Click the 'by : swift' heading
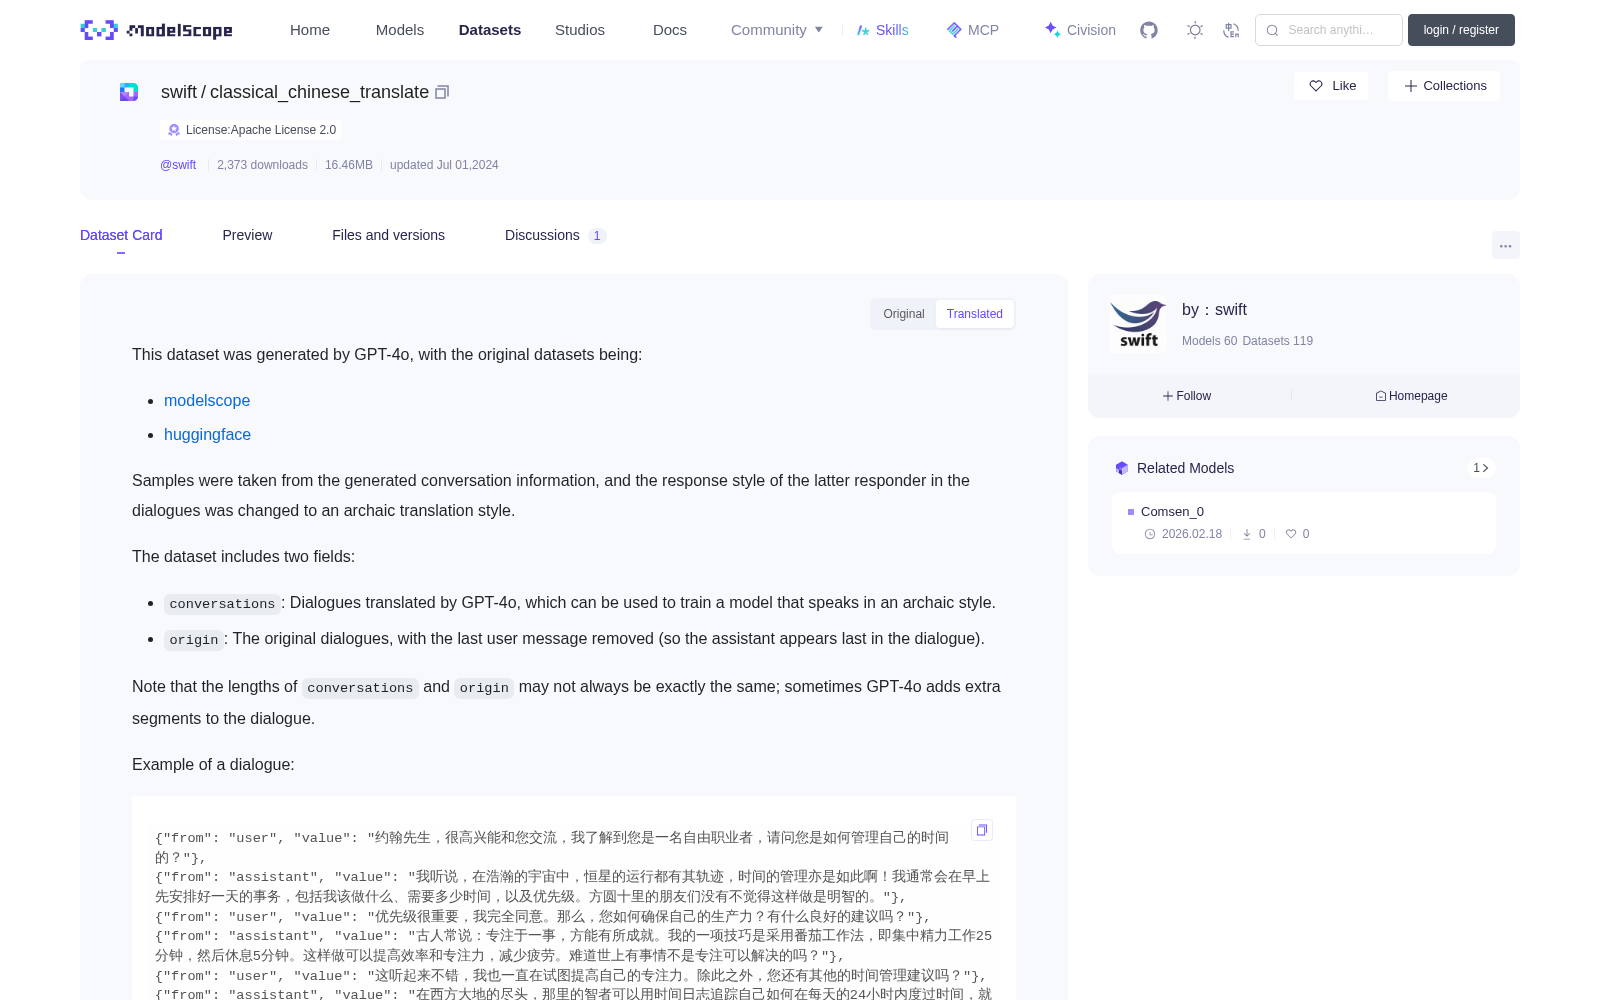 pyautogui.click(x=1214, y=310)
